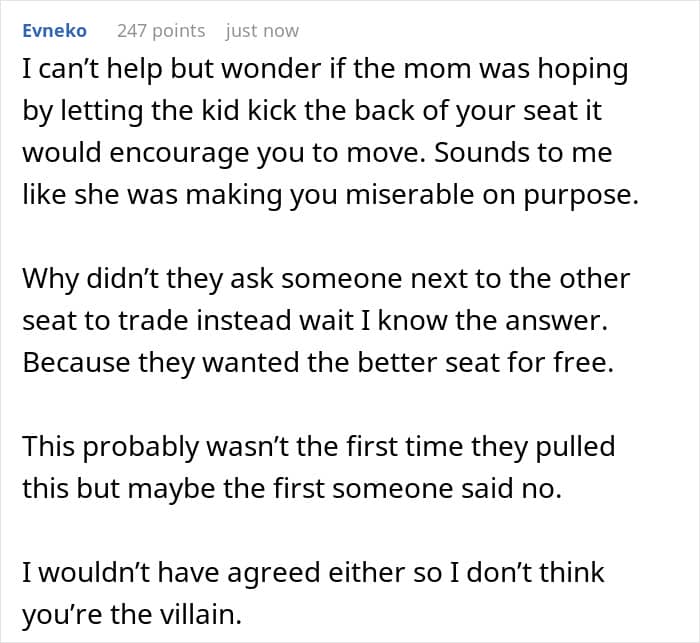
Task: Click the 247 points score label
Action: [161, 30]
